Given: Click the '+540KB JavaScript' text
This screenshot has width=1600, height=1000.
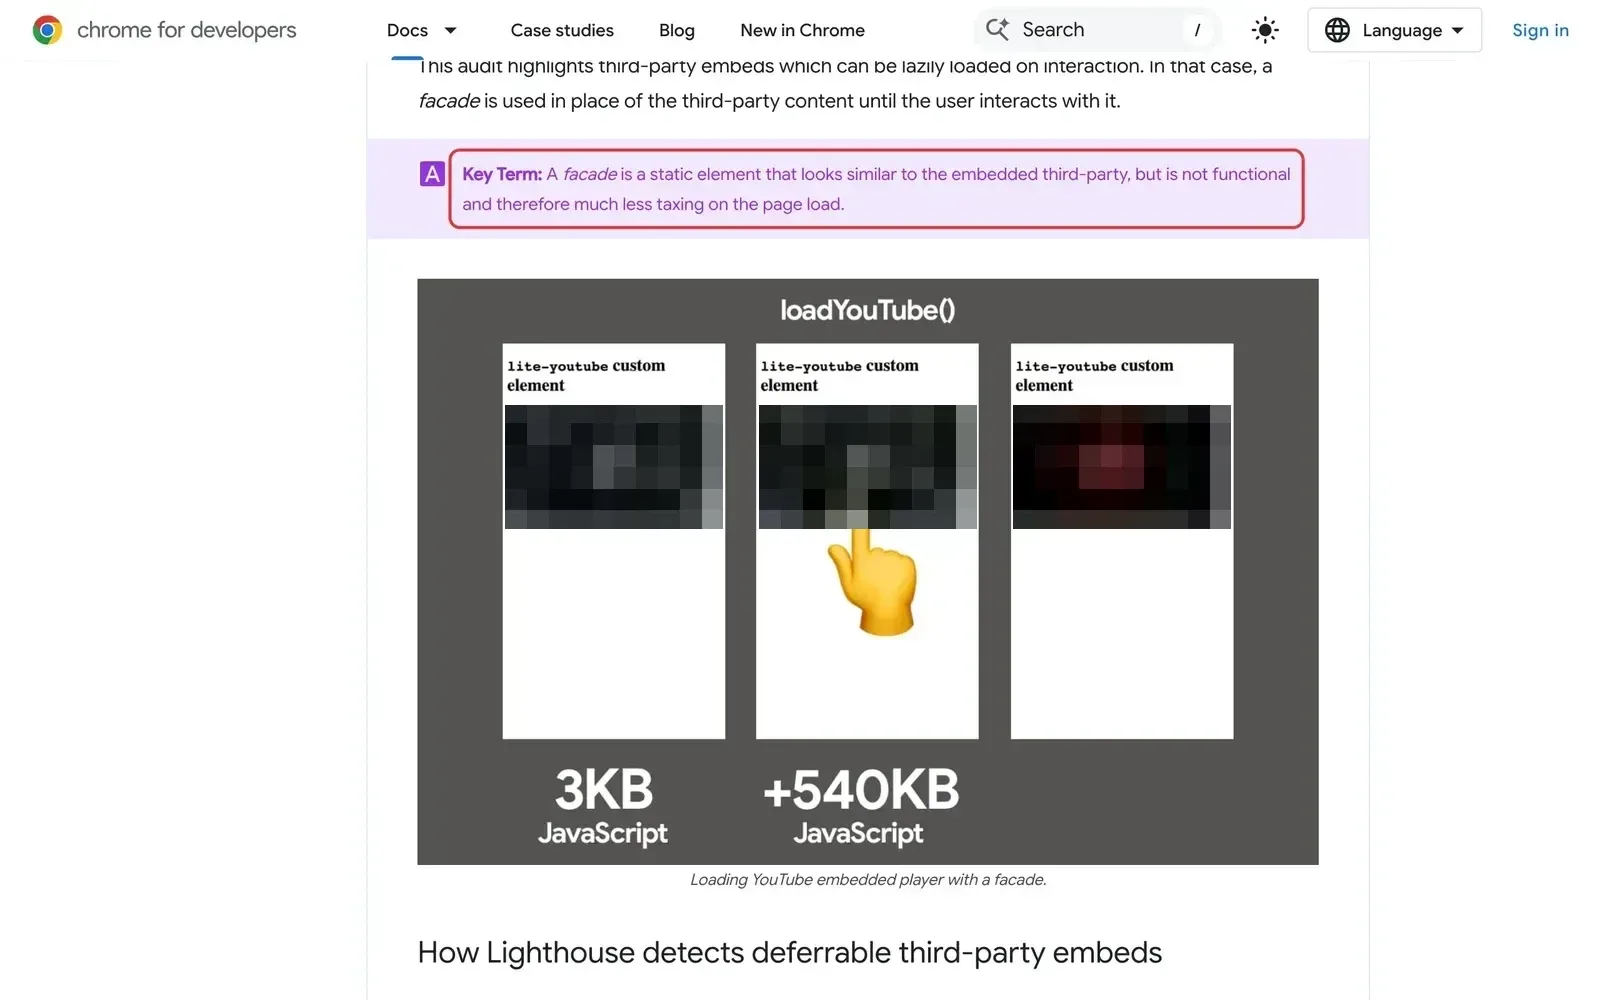Looking at the screenshot, I should [x=860, y=806].
